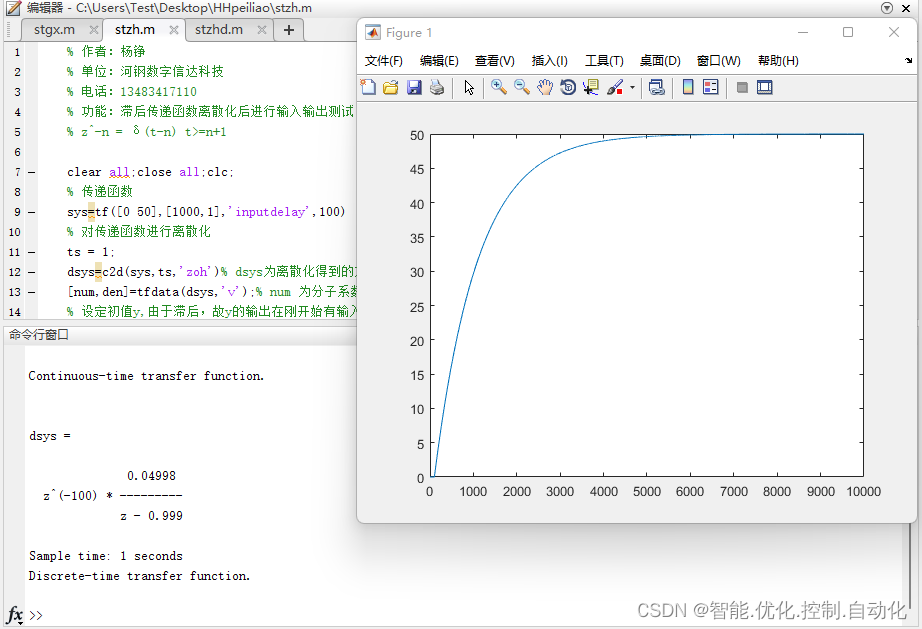Click 'dsys =' output in command window
This screenshot has width=922, height=629.
pyautogui.click(x=50, y=436)
